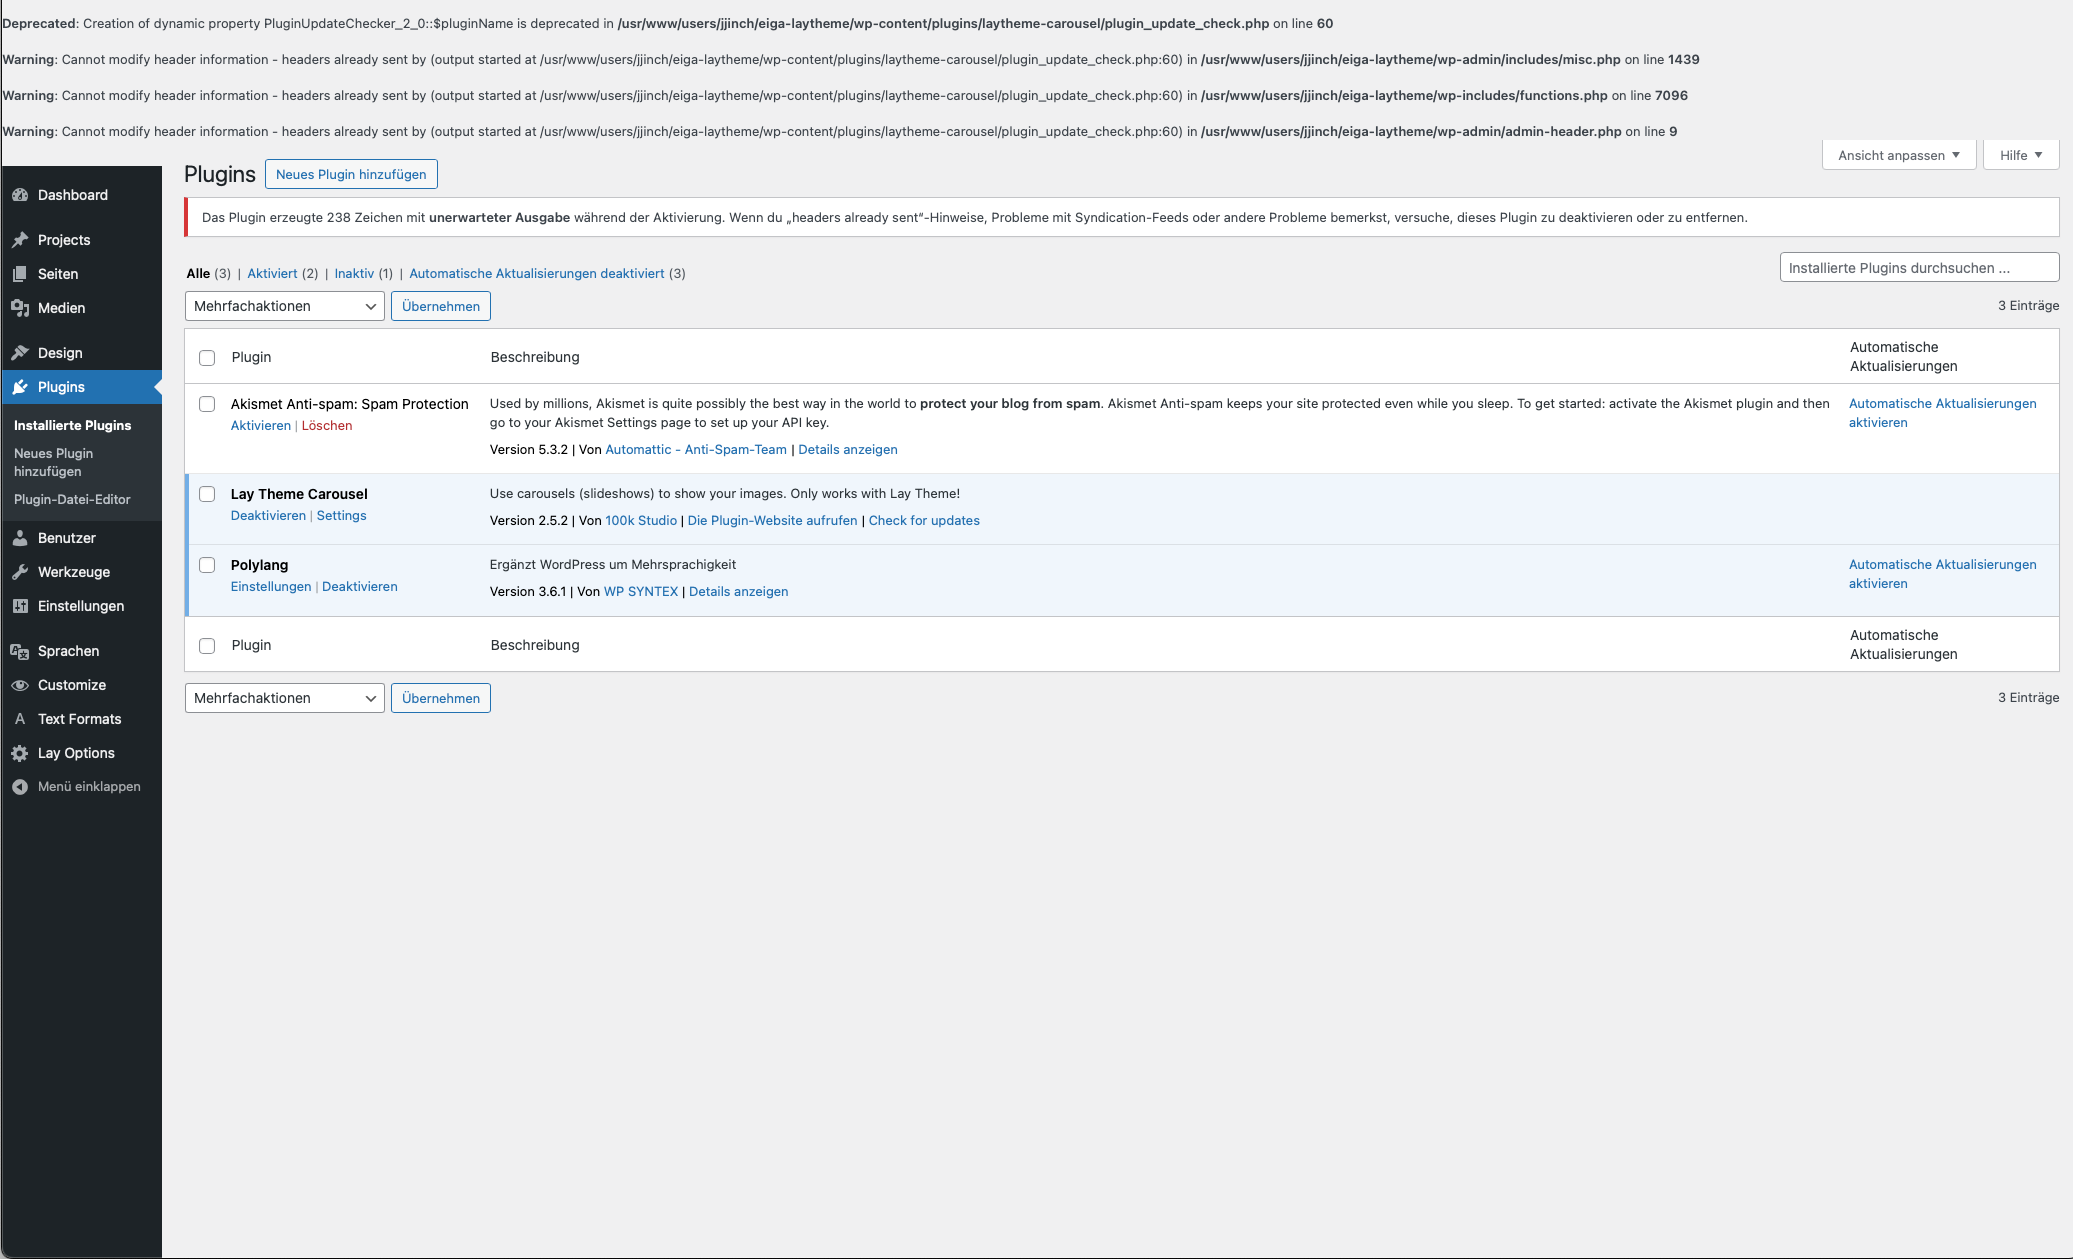Viewport: 2073px width, 1259px height.
Task: Click the Dashboard gauge icon in sidebar
Action: (20, 195)
